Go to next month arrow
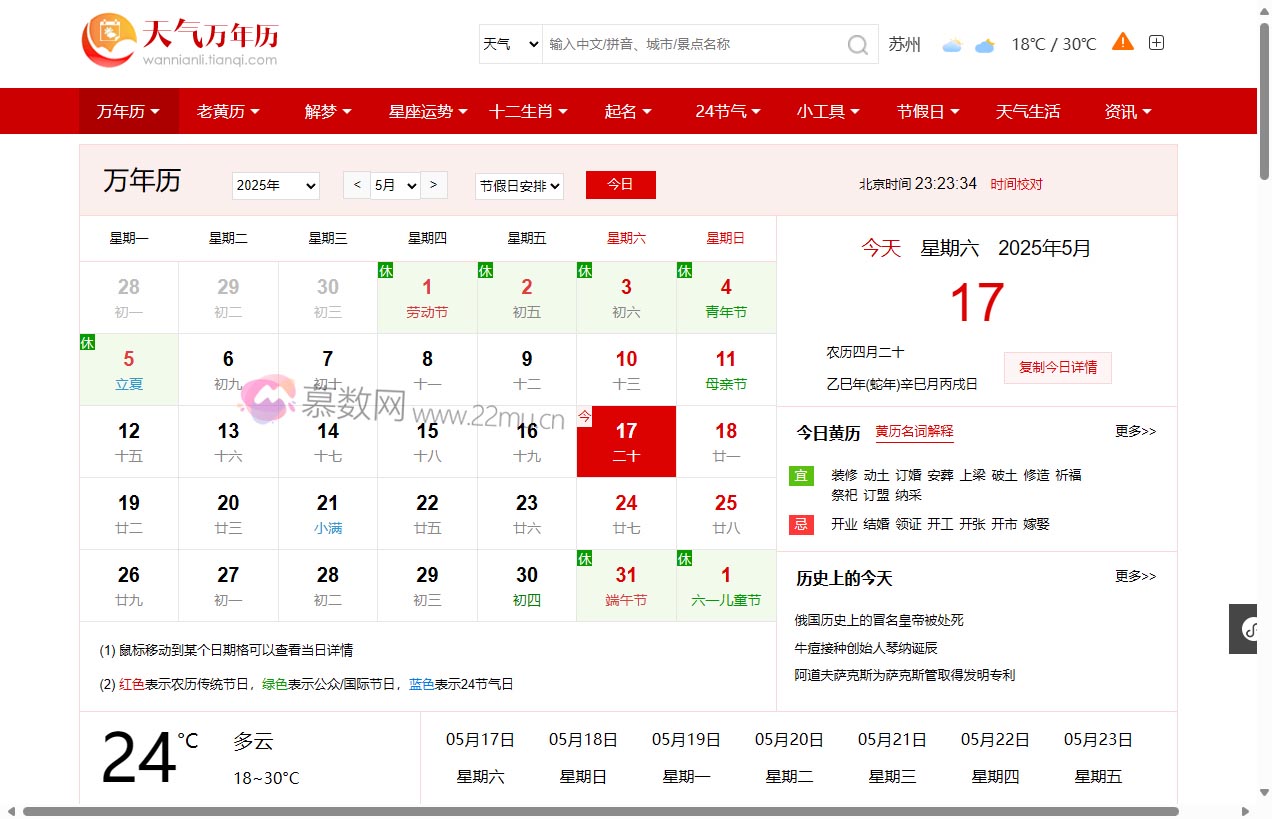The width and height of the screenshot is (1272, 819). [x=433, y=185]
